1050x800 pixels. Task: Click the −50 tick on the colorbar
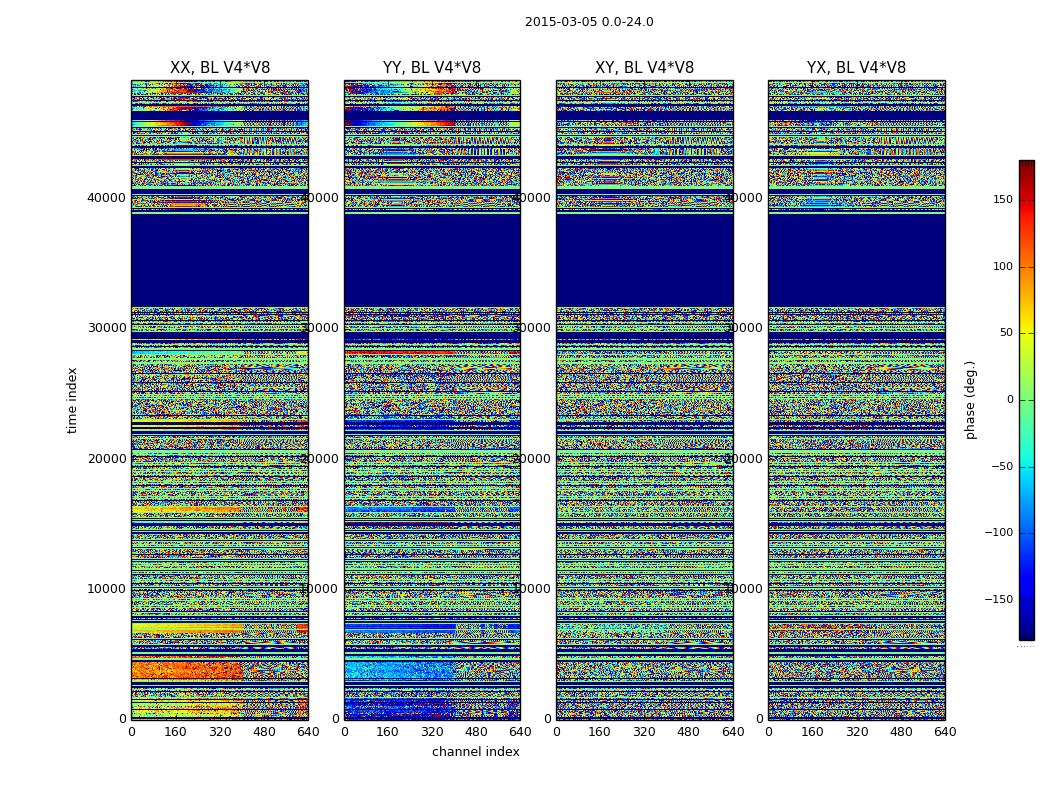tap(1002, 467)
